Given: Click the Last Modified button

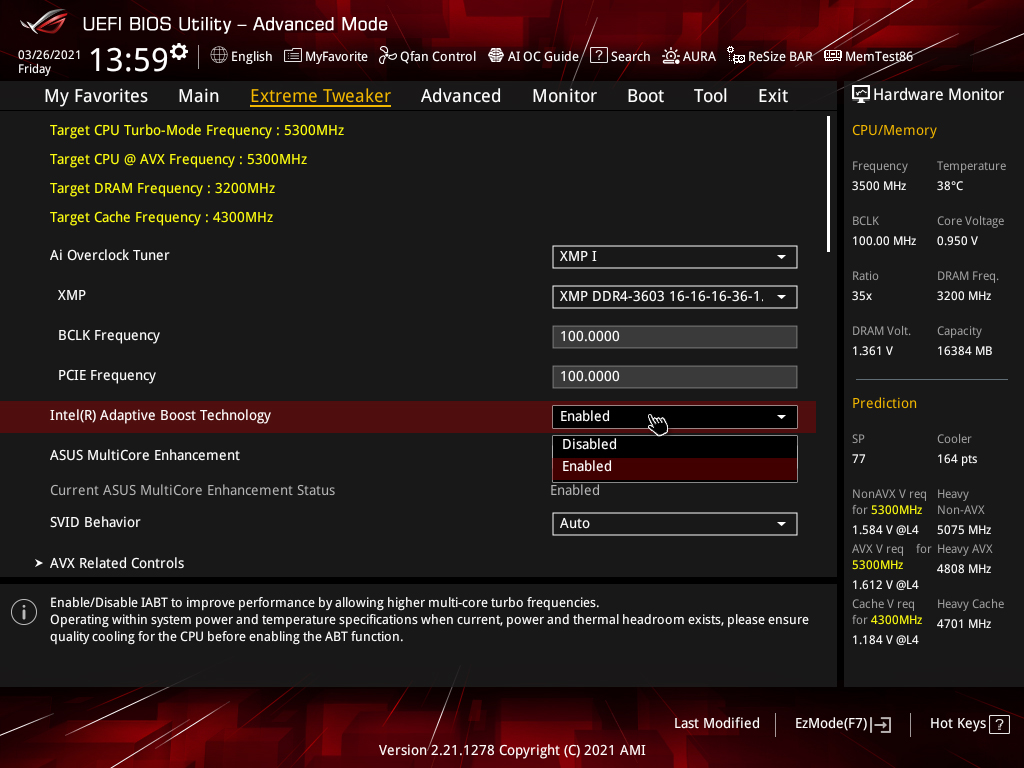Looking at the screenshot, I should click(716, 723).
